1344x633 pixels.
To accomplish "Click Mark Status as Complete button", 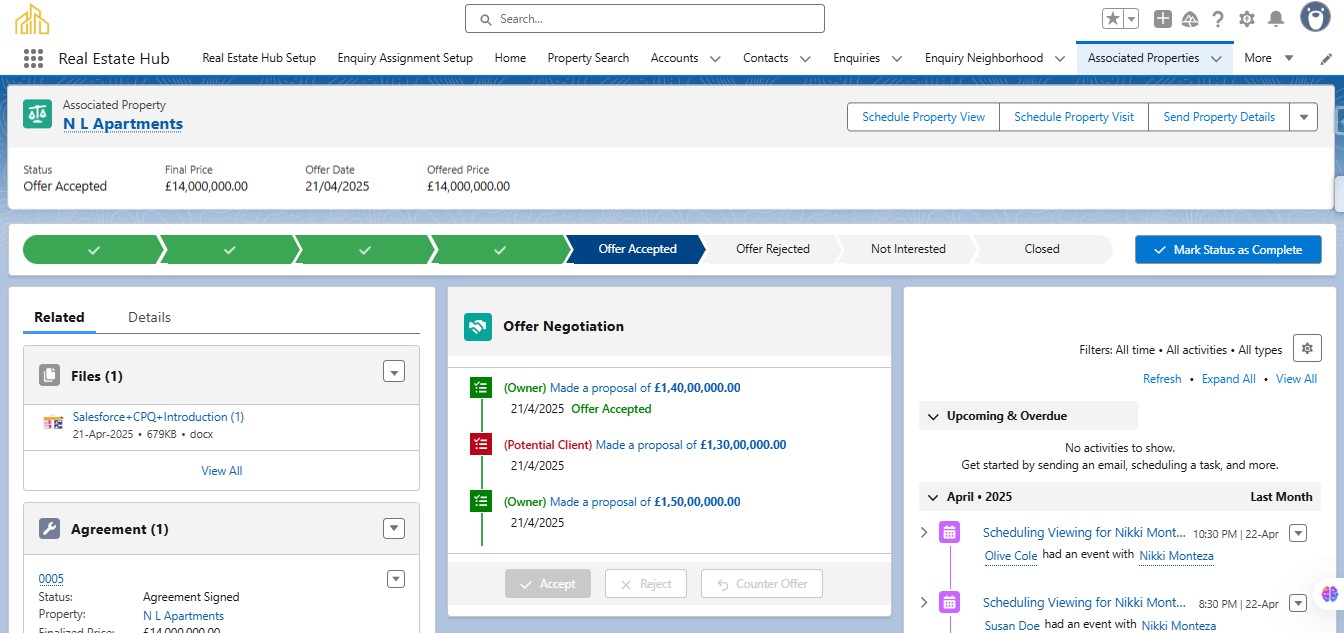I will coord(1227,250).
